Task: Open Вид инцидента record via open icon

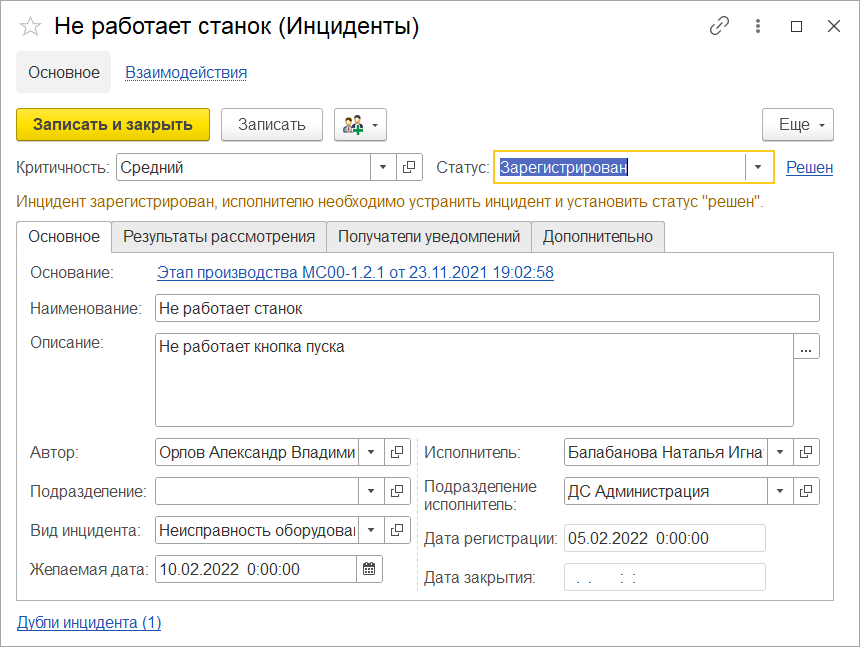Action: coord(397,530)
